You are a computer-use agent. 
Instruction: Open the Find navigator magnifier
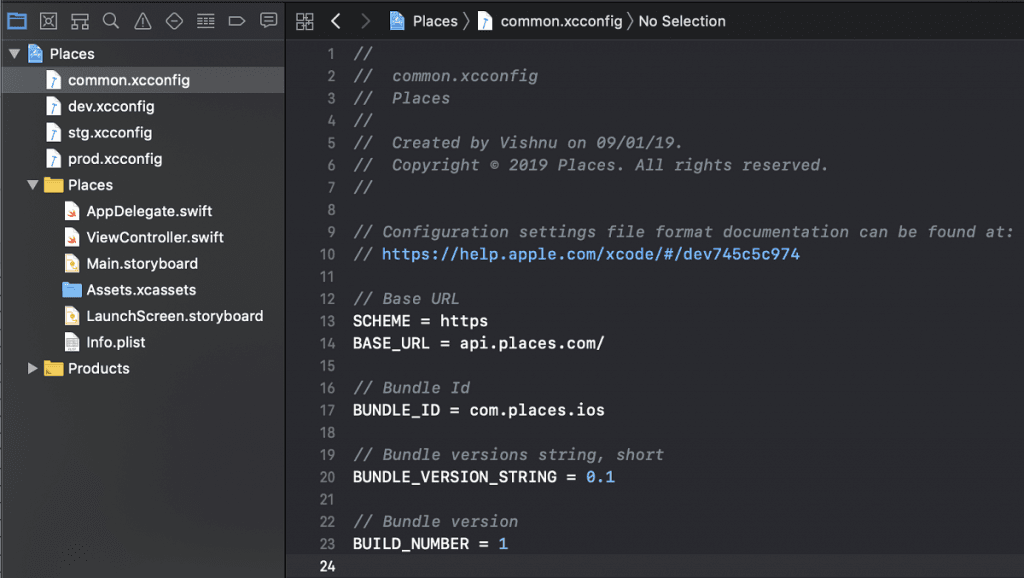111,21
